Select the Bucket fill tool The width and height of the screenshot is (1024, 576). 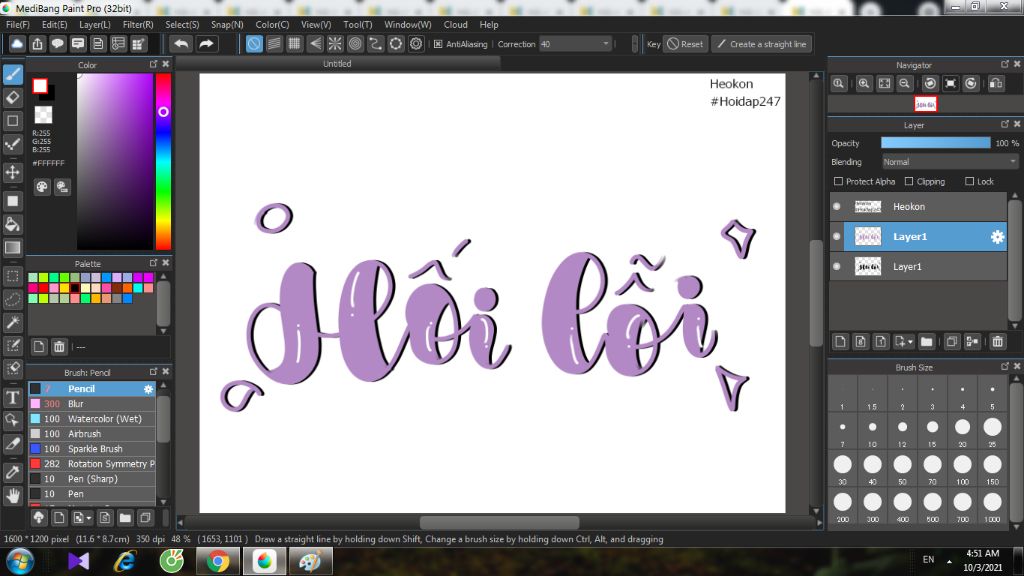click(12, 224)
